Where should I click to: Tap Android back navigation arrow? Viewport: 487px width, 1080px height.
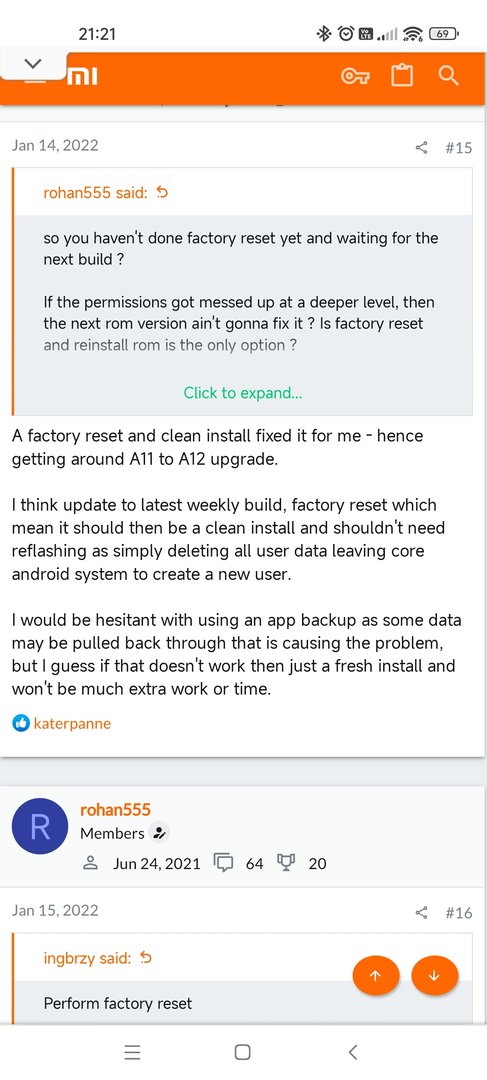pyautogui.click(x=353, y=1052)
